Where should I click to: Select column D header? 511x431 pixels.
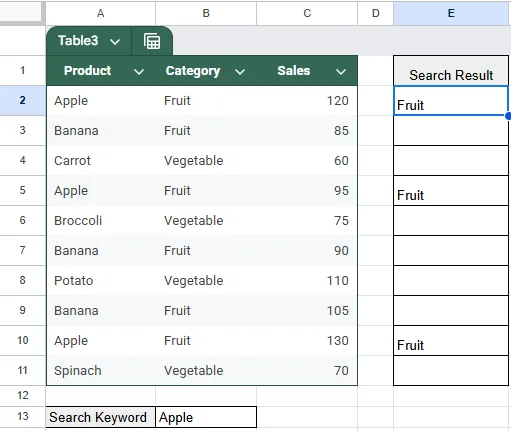pyautogui.click(x=376, y=13)
